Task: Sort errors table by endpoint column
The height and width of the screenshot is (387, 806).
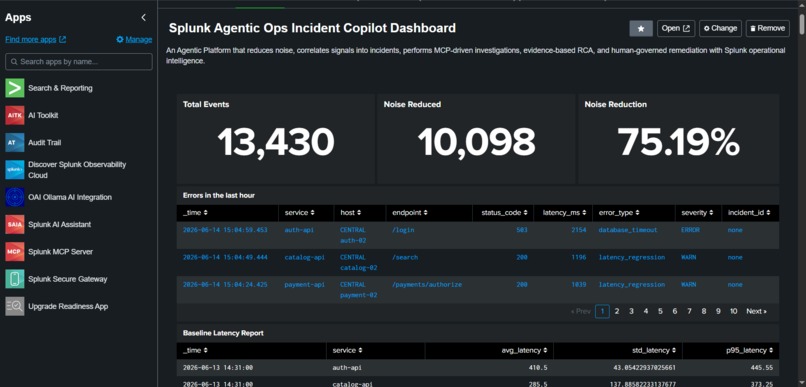Action: click(x=410, y=212)
